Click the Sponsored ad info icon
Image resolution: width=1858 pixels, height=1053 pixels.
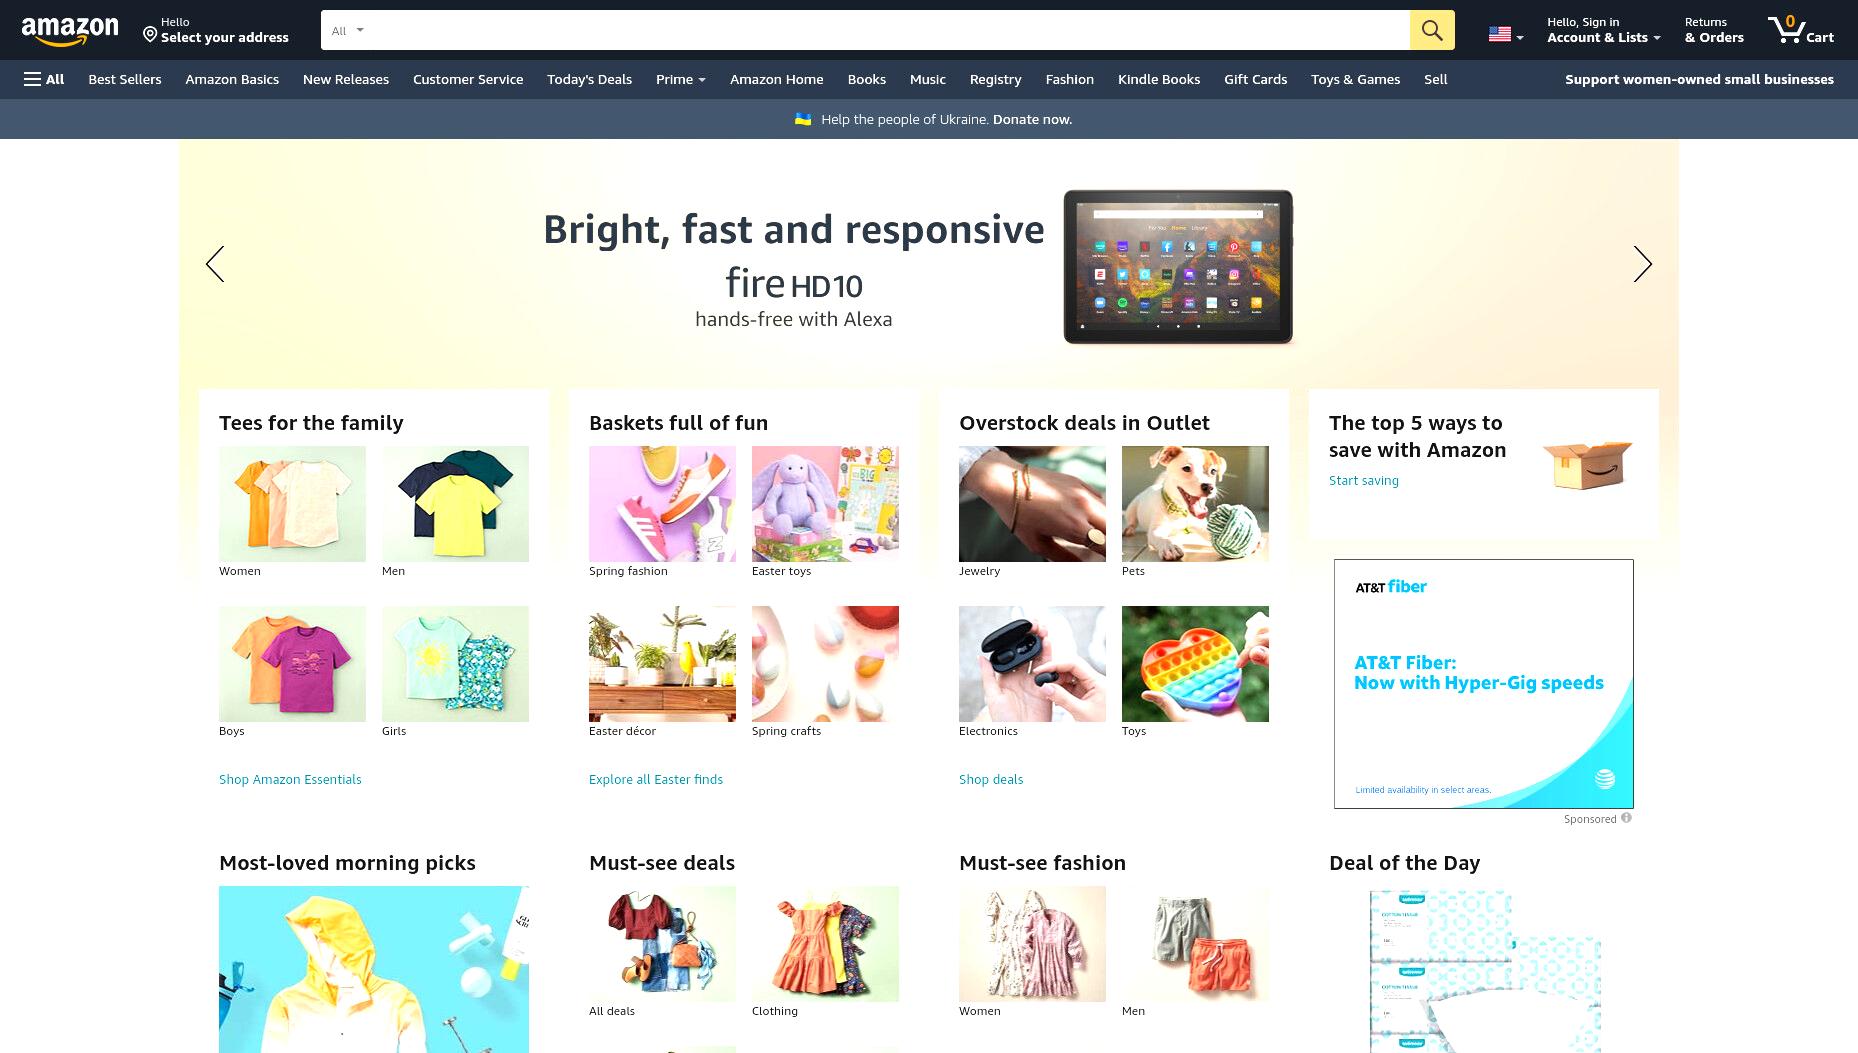click(x=1626, y=818)
